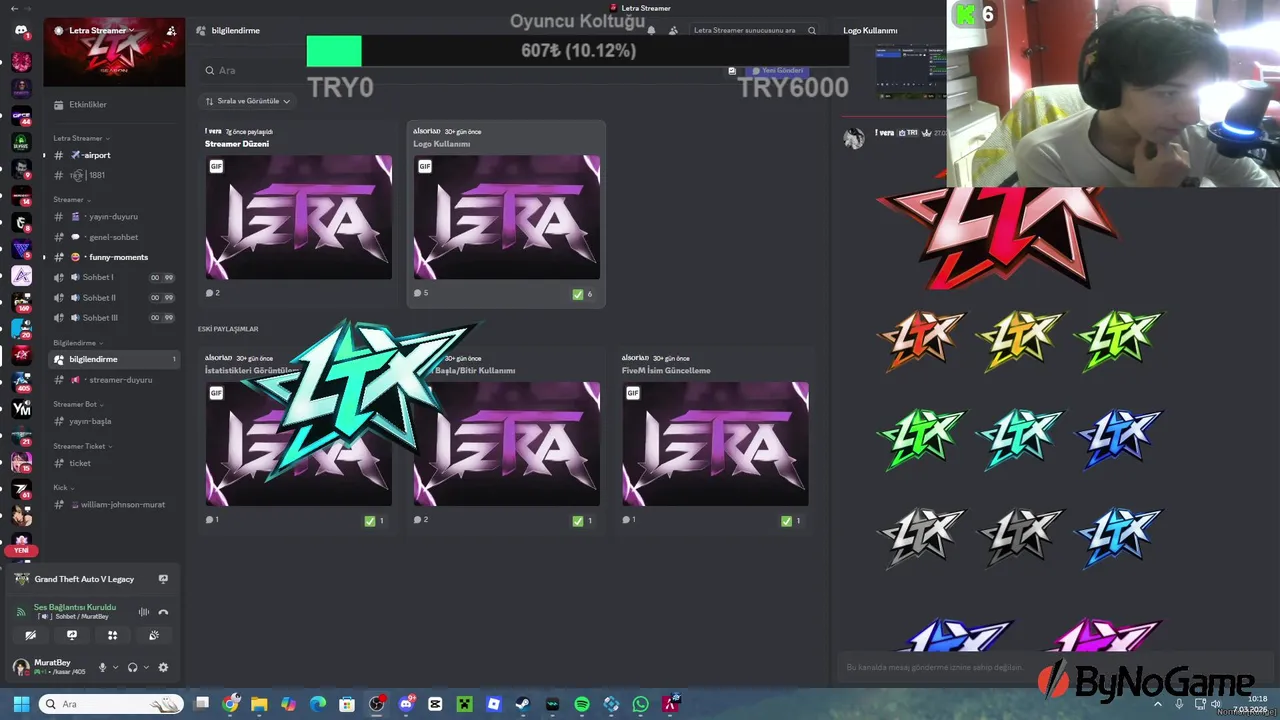Share your screen from voice panel
This screenshot has width=1280, height=720.
(x=71, y=635)
